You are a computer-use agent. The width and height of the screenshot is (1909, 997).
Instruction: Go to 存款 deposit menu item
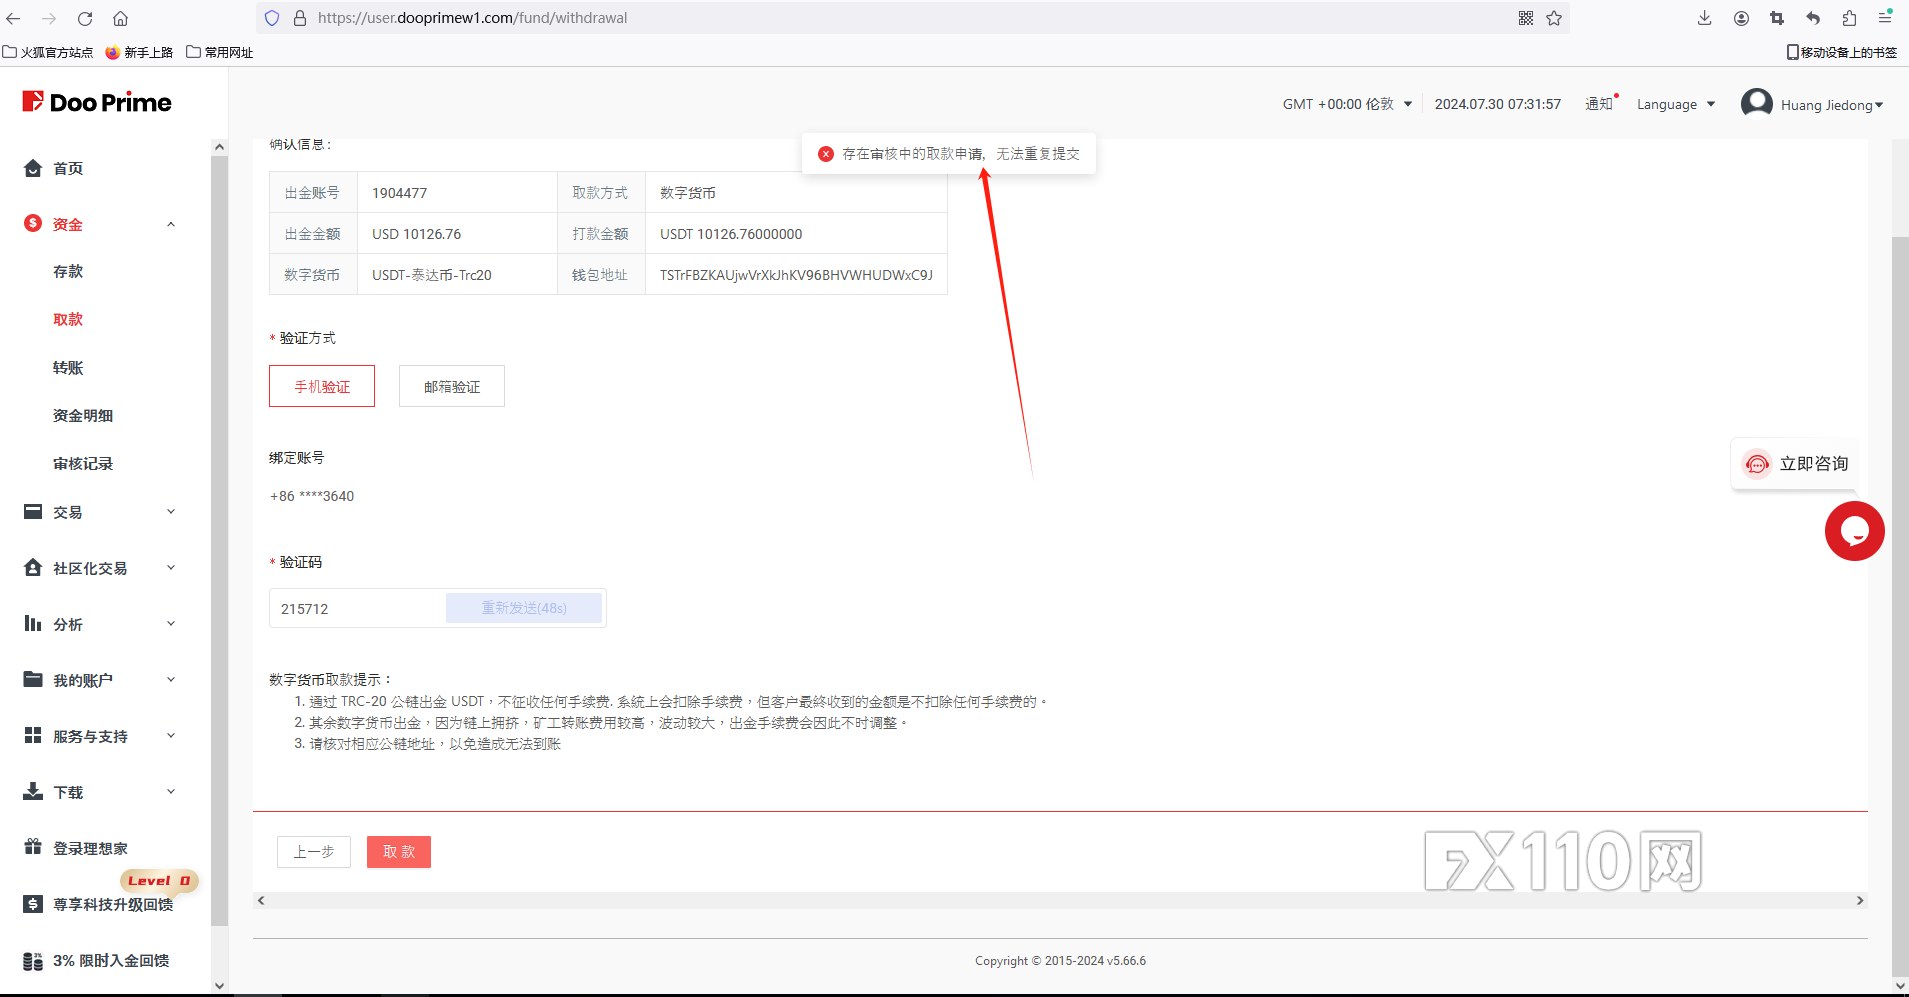(68, 272)
